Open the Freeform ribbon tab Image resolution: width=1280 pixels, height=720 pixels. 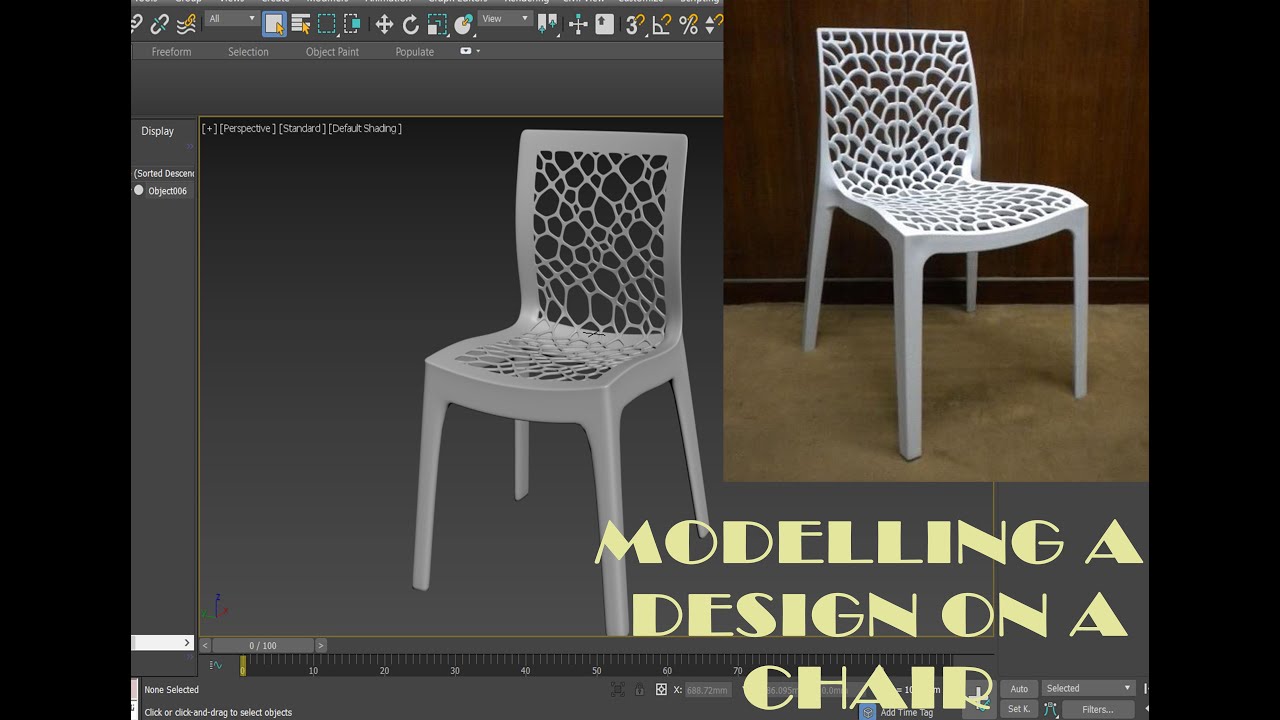pyautogui.click(x=171, y=52)
